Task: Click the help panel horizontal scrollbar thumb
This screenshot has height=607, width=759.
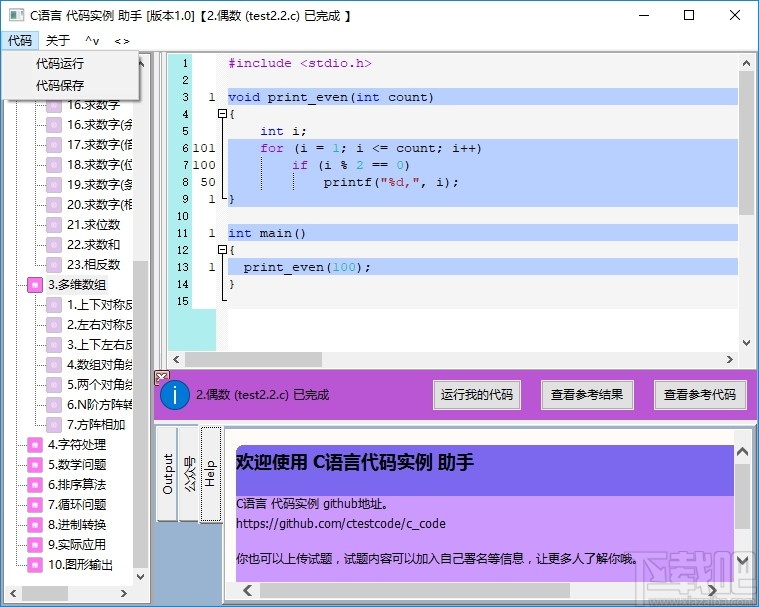Action: (x=415, y=590)
